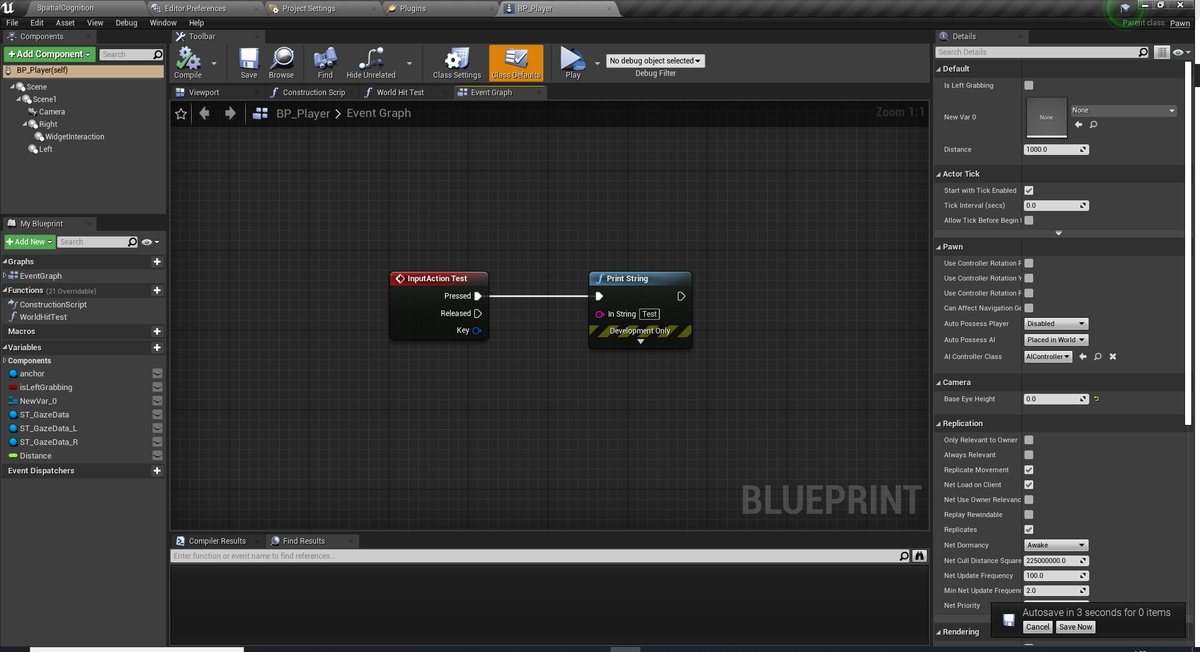Toggle Distance variable's editable eye
This screenshot has height=652, width=1200.
pos(157,455)
